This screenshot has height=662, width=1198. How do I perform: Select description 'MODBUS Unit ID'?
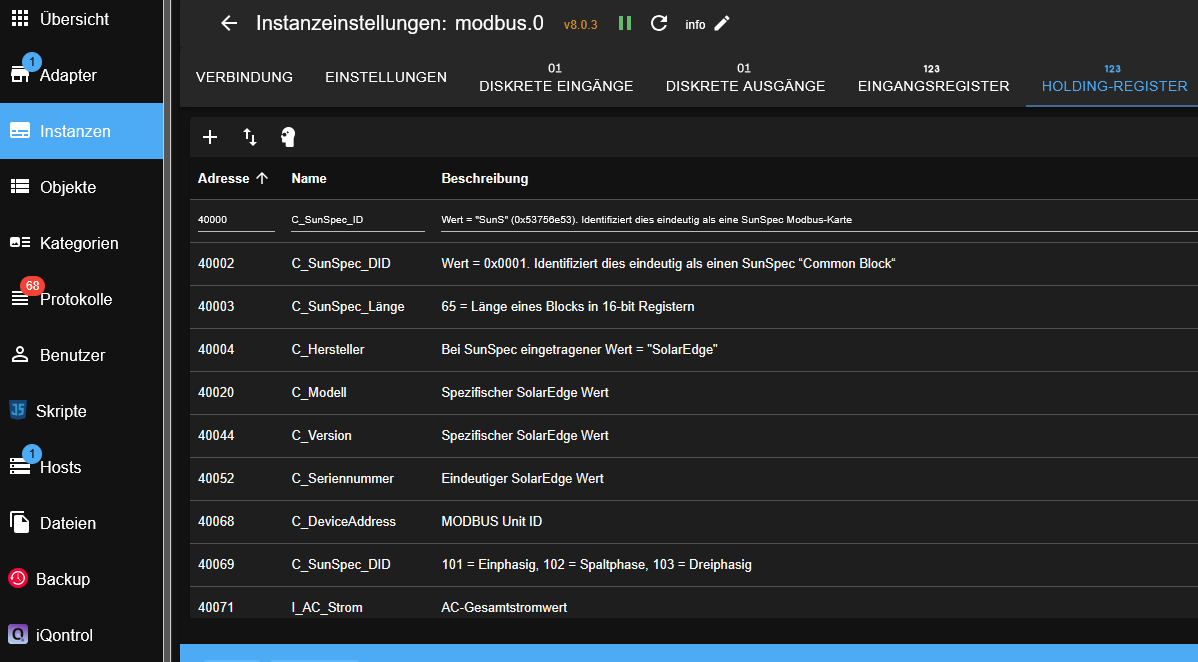(x=491, y=521)
